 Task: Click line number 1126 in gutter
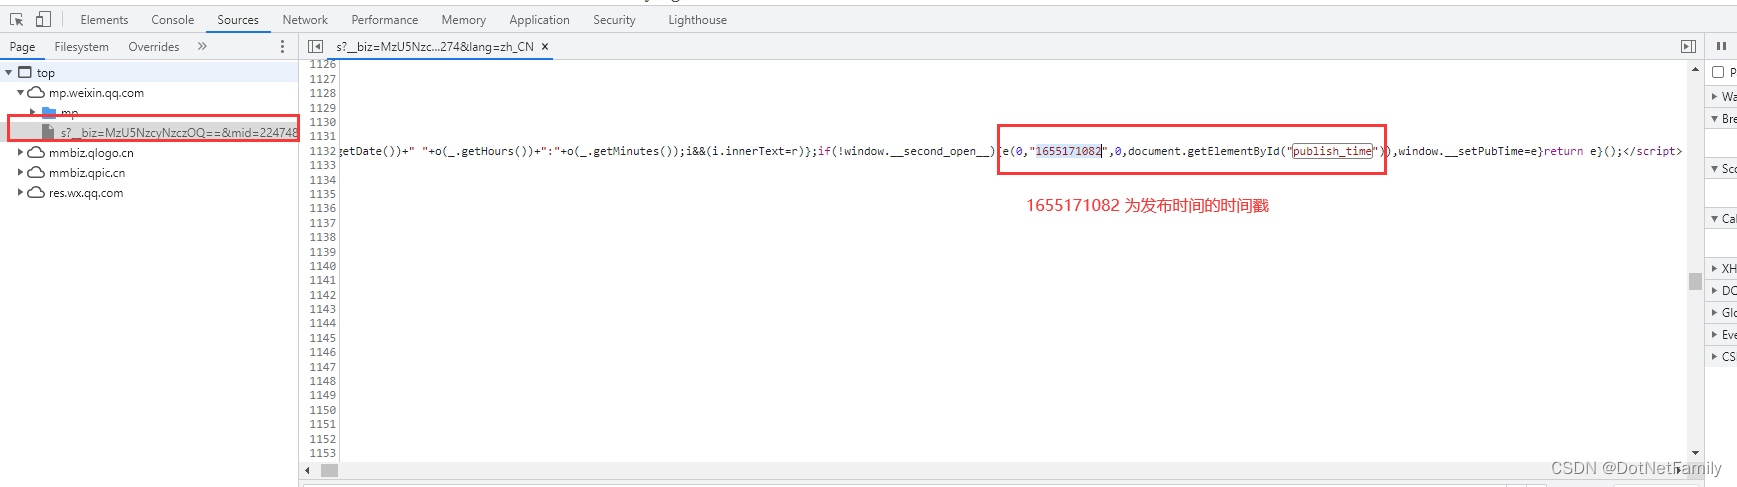[323, 65]
